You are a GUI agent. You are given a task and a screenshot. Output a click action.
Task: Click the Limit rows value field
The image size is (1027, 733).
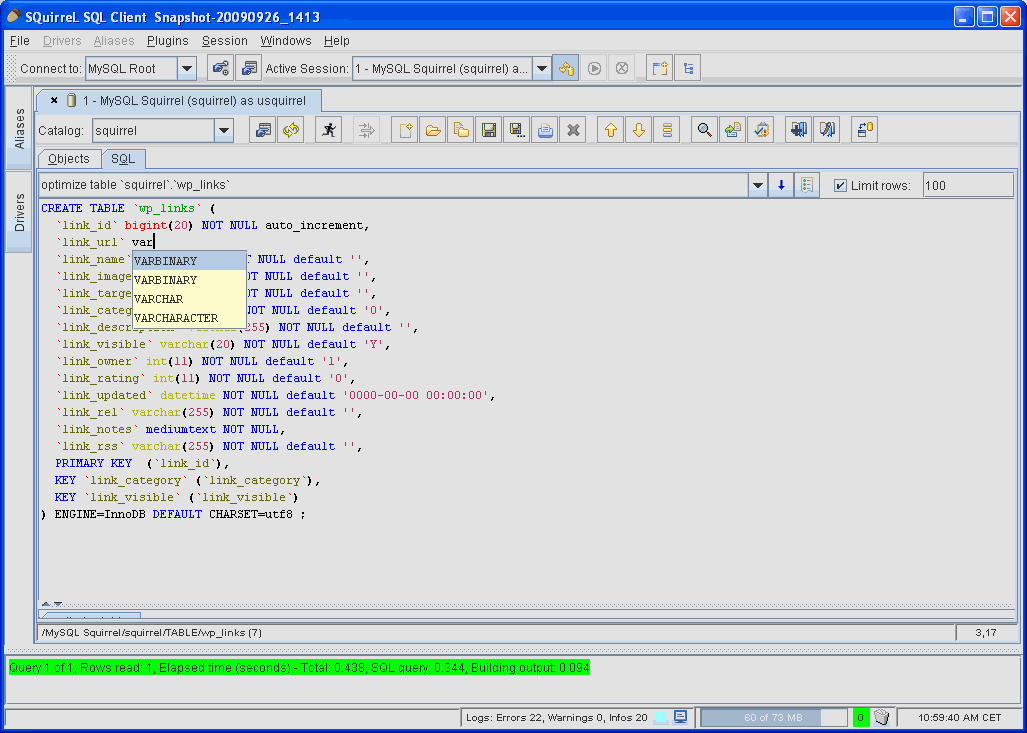point(966,186)
